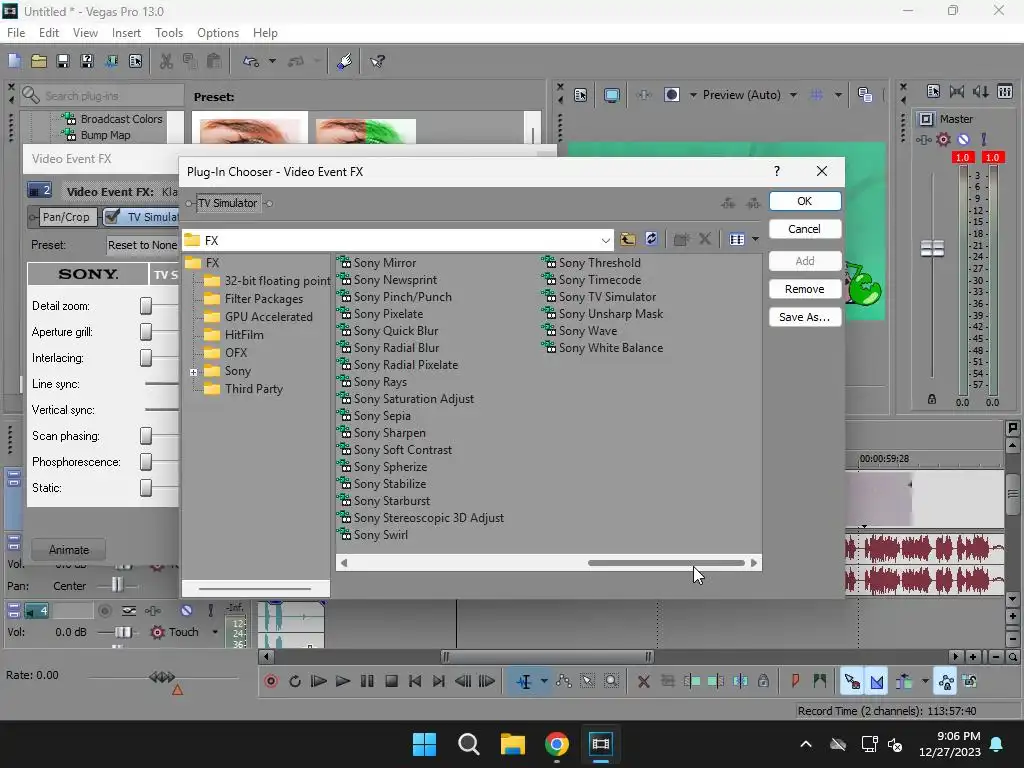Image resolution: width=1024 pixels, height=768 pixels.
Task: Toggle track 4 arm for record button
Action: pos(104,611)
